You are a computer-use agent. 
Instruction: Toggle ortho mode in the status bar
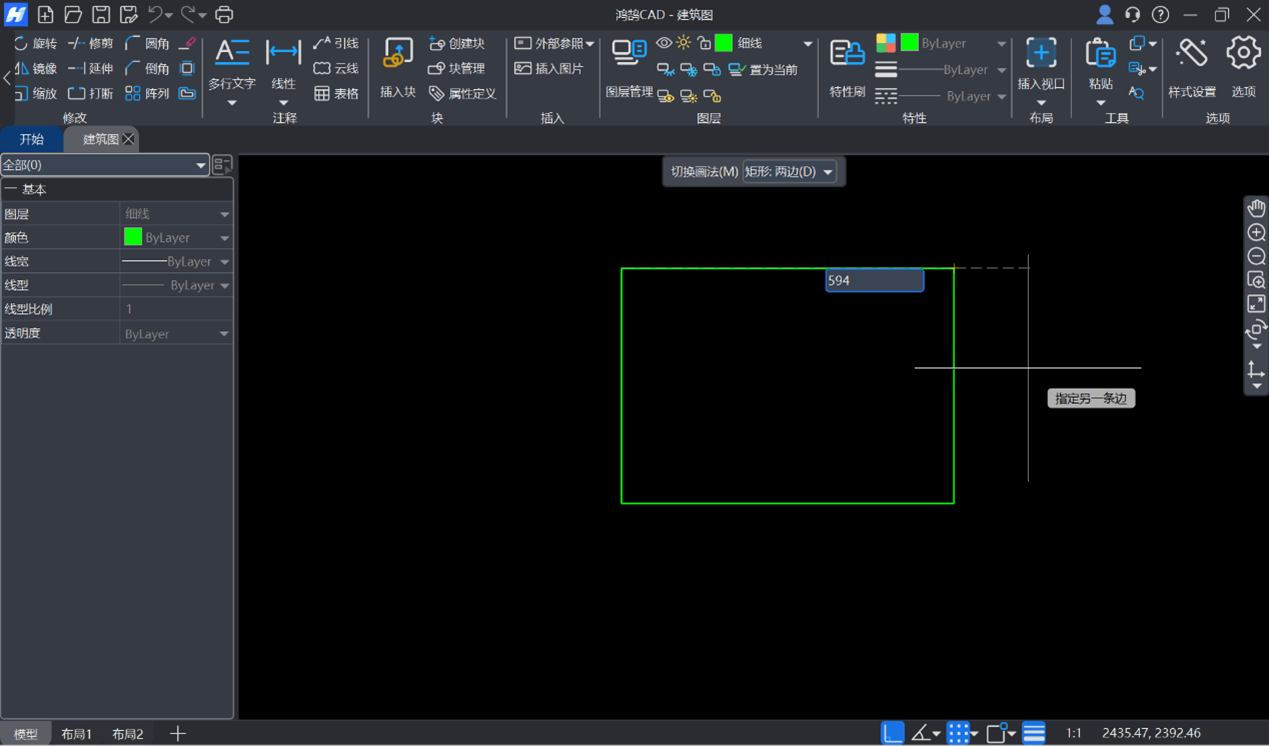point(892,733)
